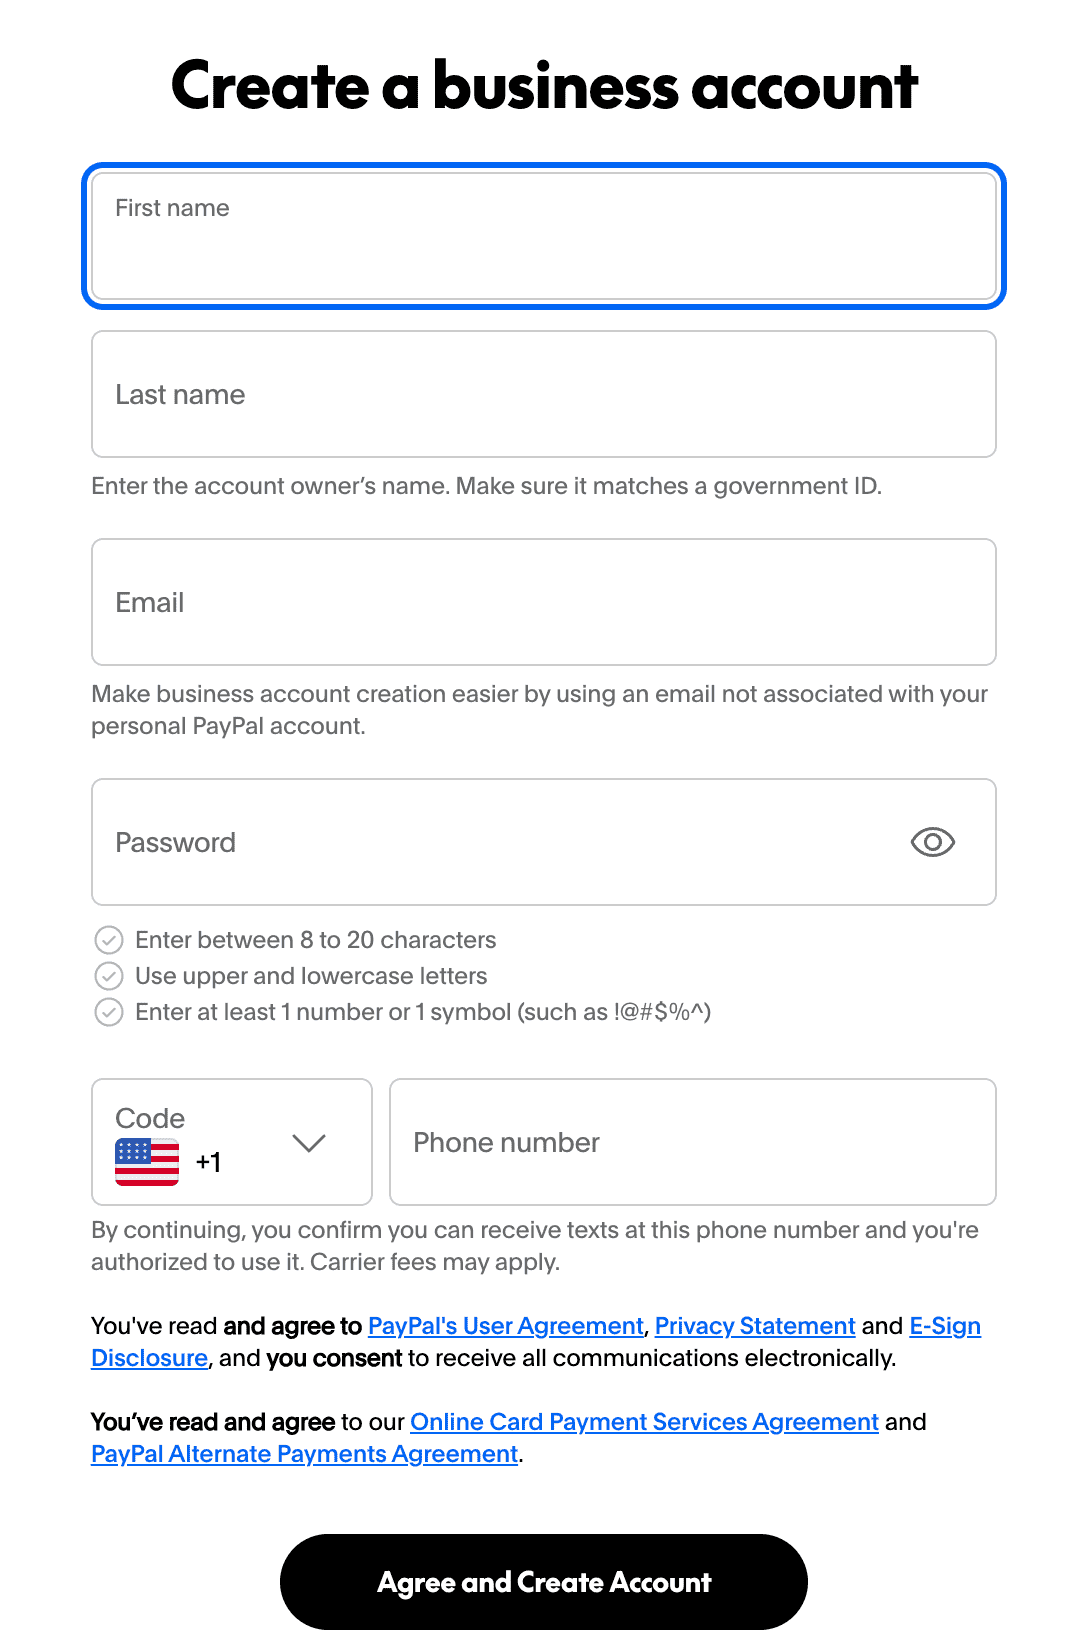Screen dimensions: 1082x1648
Task: Click into the Last name field
Action: pos(544,394)
